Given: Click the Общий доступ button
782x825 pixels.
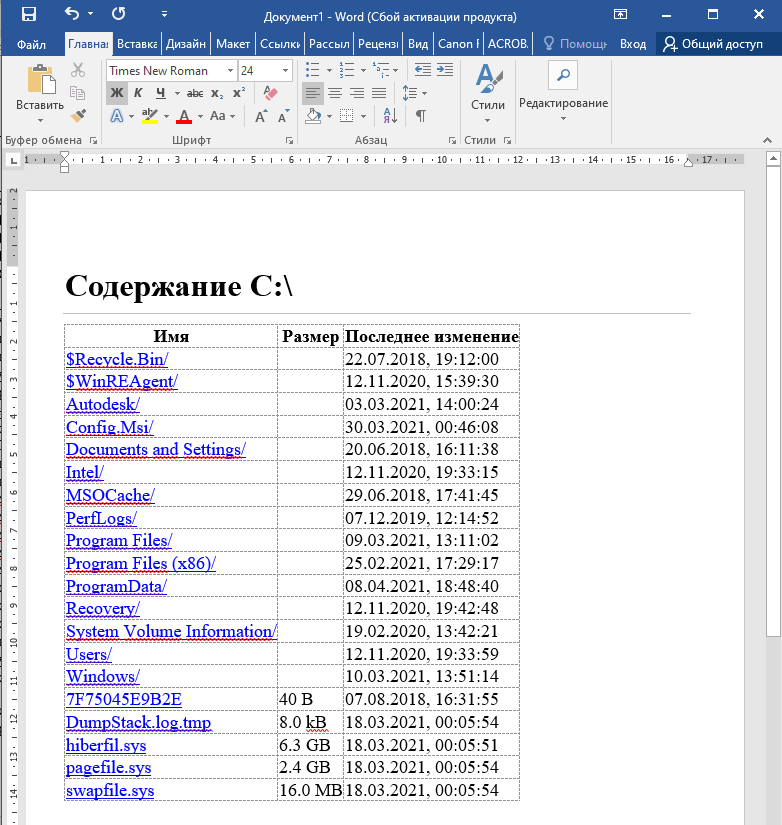Looking at the screenshot, I should [714, 44].
